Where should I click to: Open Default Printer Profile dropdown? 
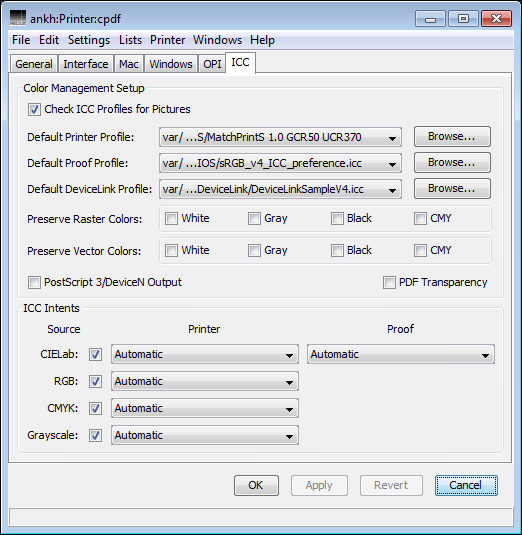[280, 137]
